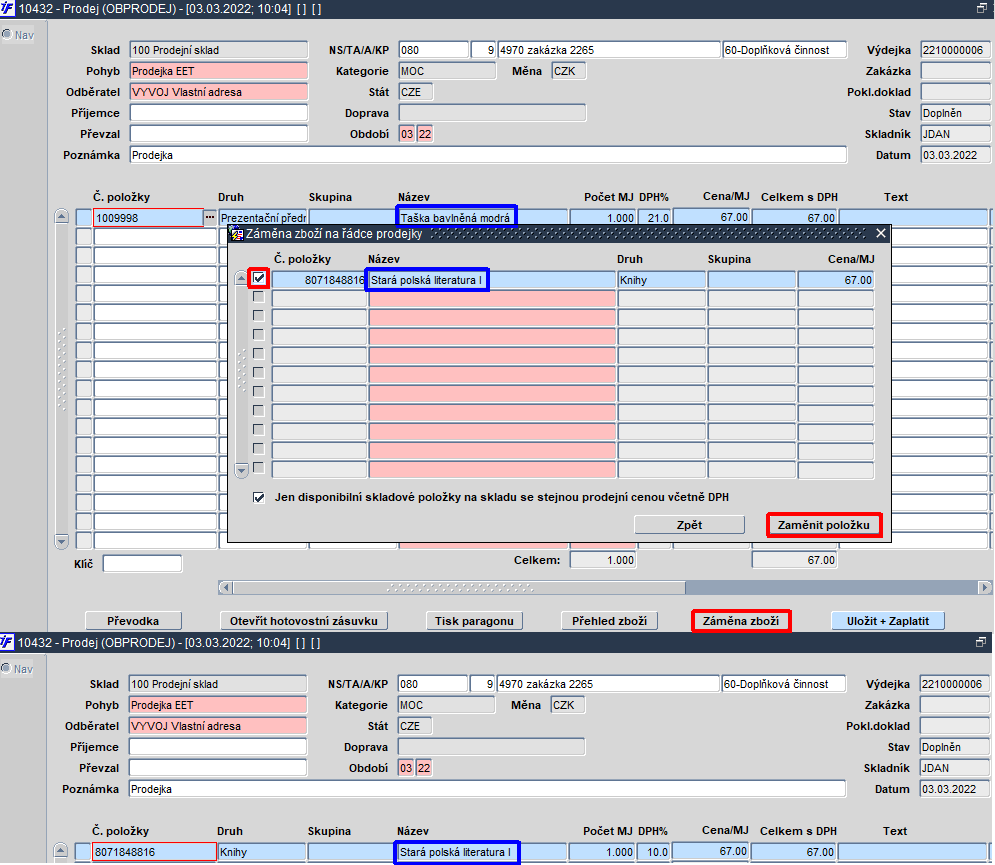Restore the upper Prodej window

click(981, 8)
